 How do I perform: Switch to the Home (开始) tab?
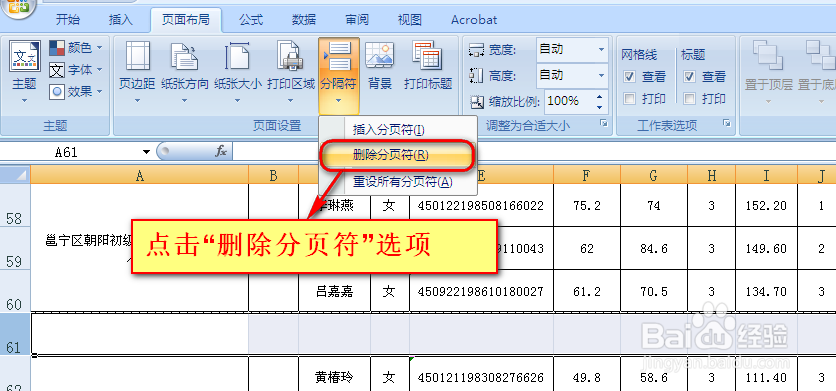[68, 20]
